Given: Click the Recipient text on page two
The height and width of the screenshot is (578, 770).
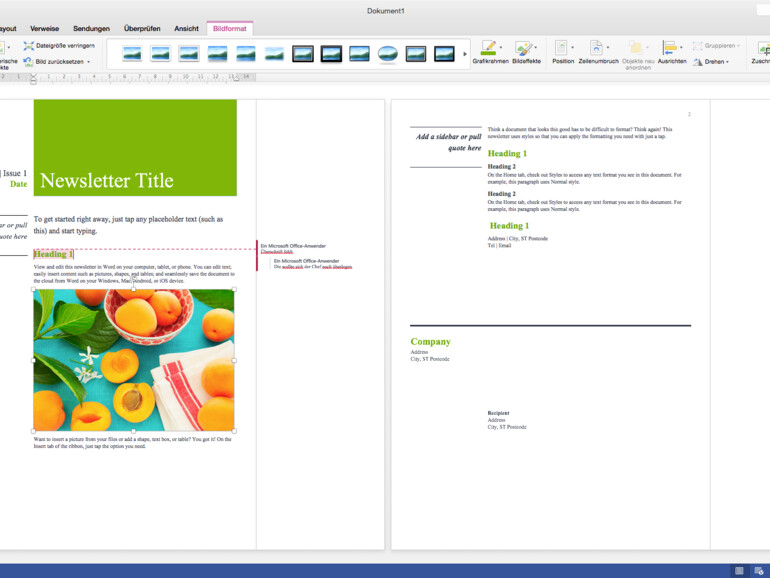Looking at the screenshot, I should [x=498, y=413].
